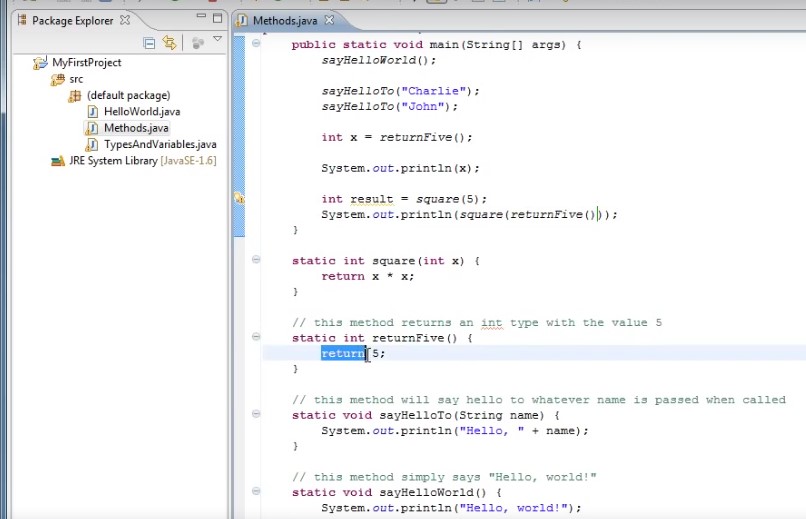Image resolution: width=806 pixels, height=519 pixels.
Task: Close the Package Explorer view tab
Action: (x=125, y=20)
